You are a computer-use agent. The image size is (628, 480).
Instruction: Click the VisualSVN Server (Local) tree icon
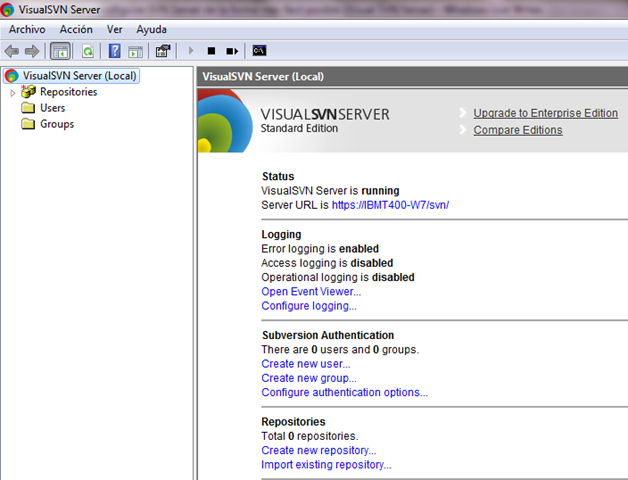pos(12,75)
